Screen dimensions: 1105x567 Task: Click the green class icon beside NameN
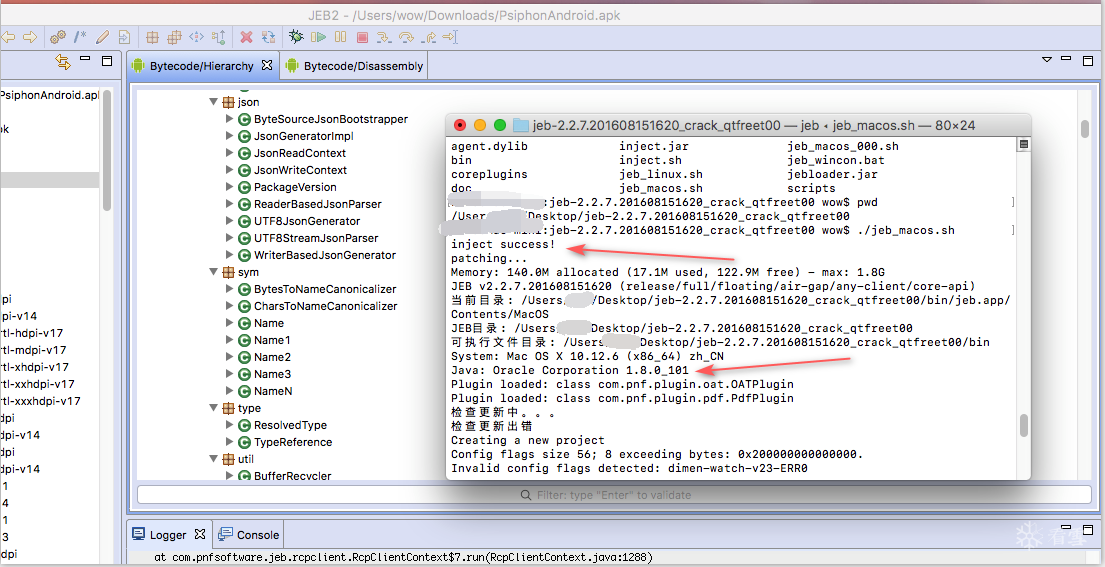pos(245,391)
